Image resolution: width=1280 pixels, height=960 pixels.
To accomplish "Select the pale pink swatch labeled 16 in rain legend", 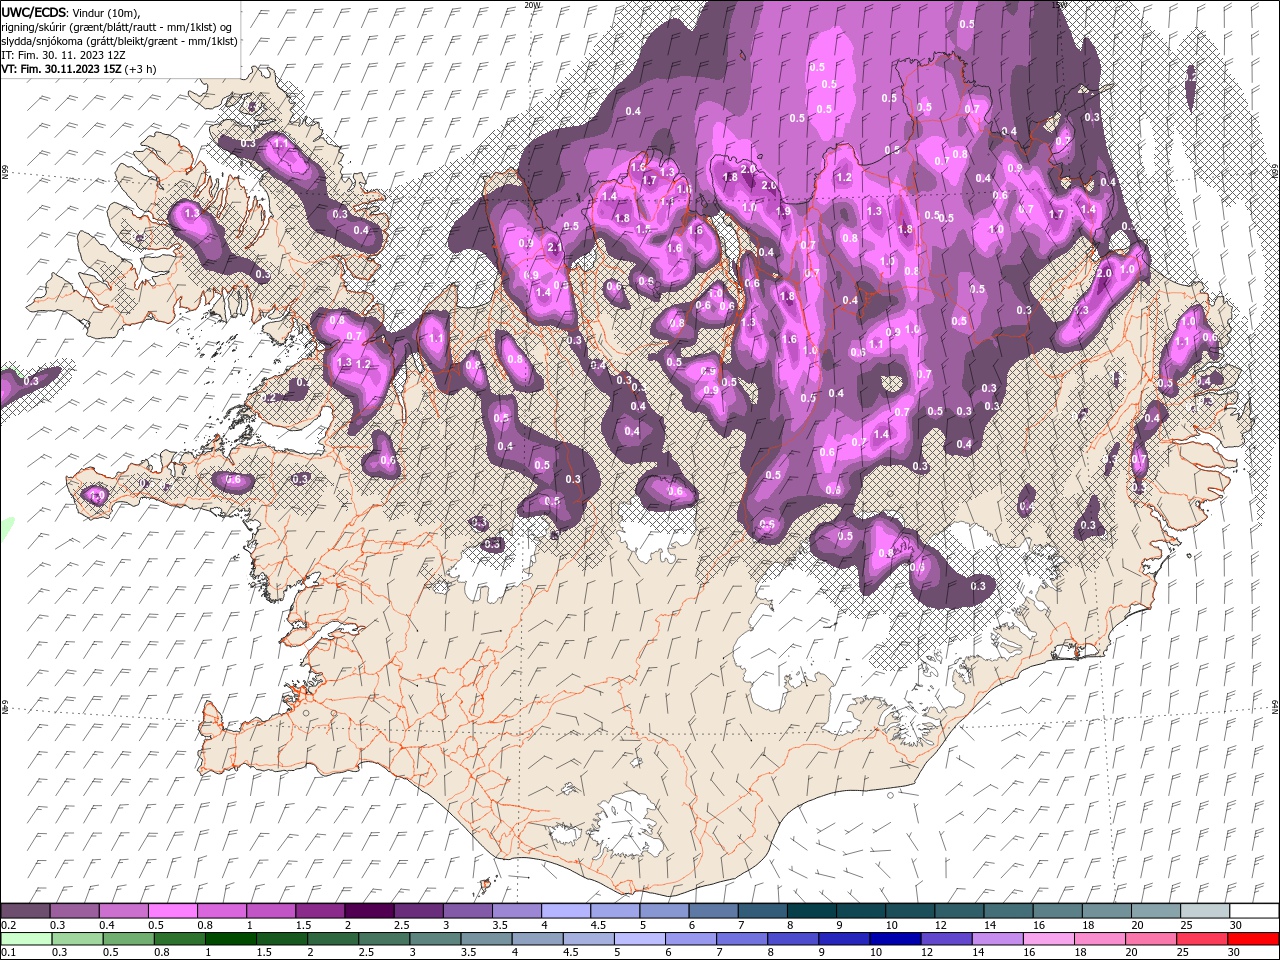I will pos(1050,939).
